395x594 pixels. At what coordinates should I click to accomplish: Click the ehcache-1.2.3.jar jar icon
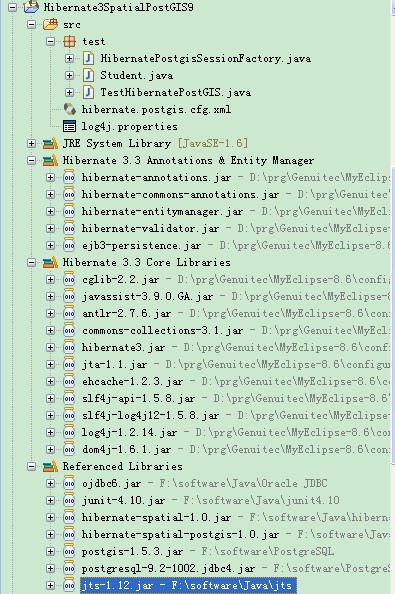(69, 381)
